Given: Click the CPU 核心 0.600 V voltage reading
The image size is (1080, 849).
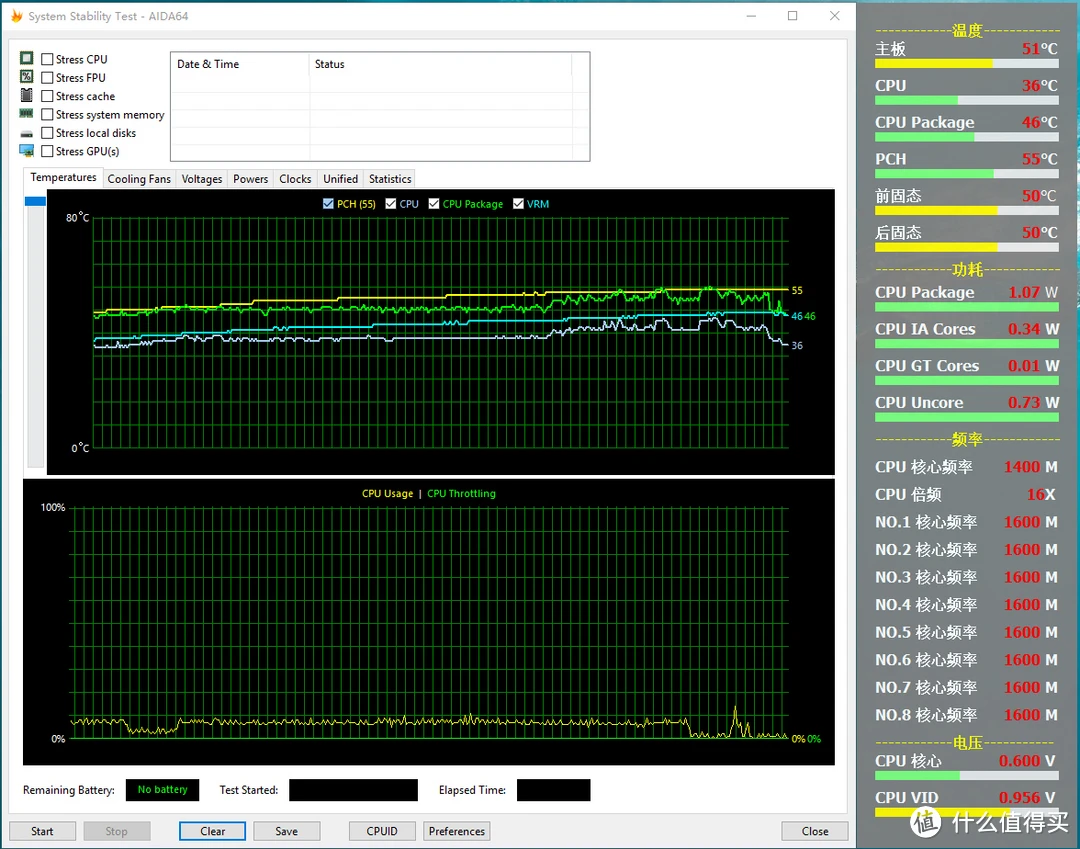Looking at the screenshot, I should (966, 761).
